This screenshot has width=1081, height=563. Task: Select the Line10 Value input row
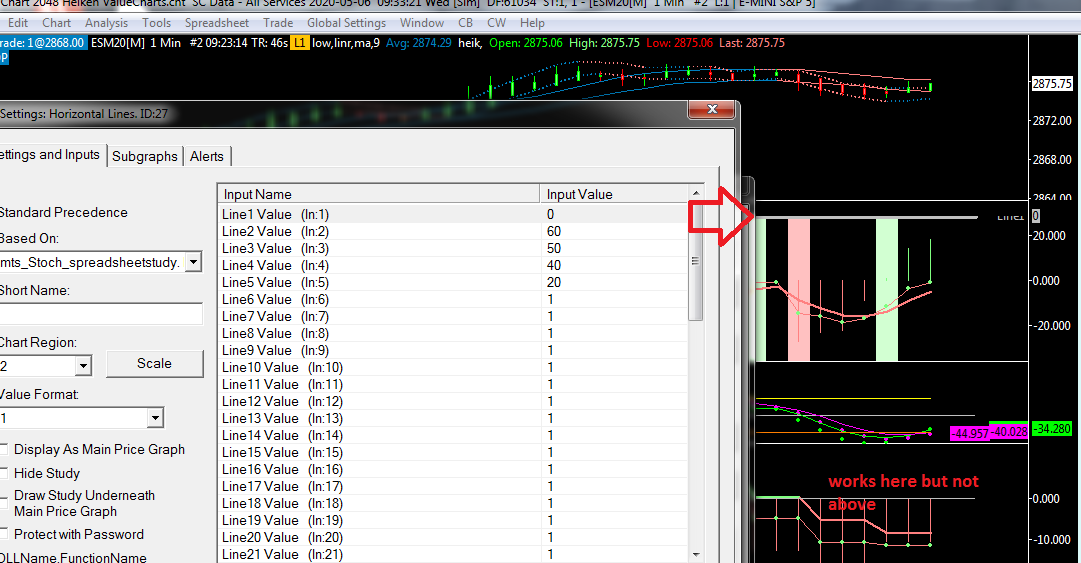453,367
